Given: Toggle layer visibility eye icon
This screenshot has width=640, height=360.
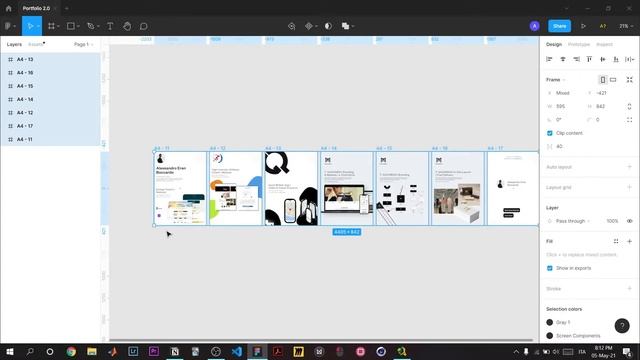Looking at the screenshot, I should 629,221.
